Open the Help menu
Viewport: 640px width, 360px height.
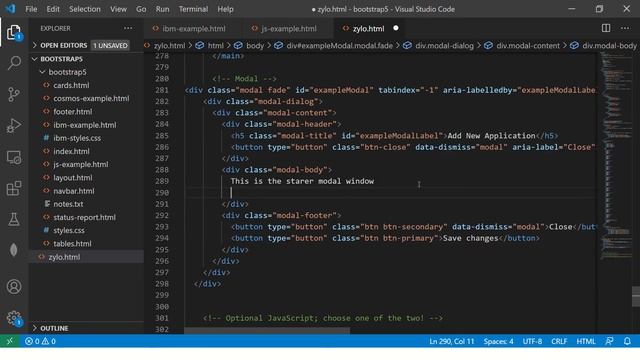click(x=225, y=9)
